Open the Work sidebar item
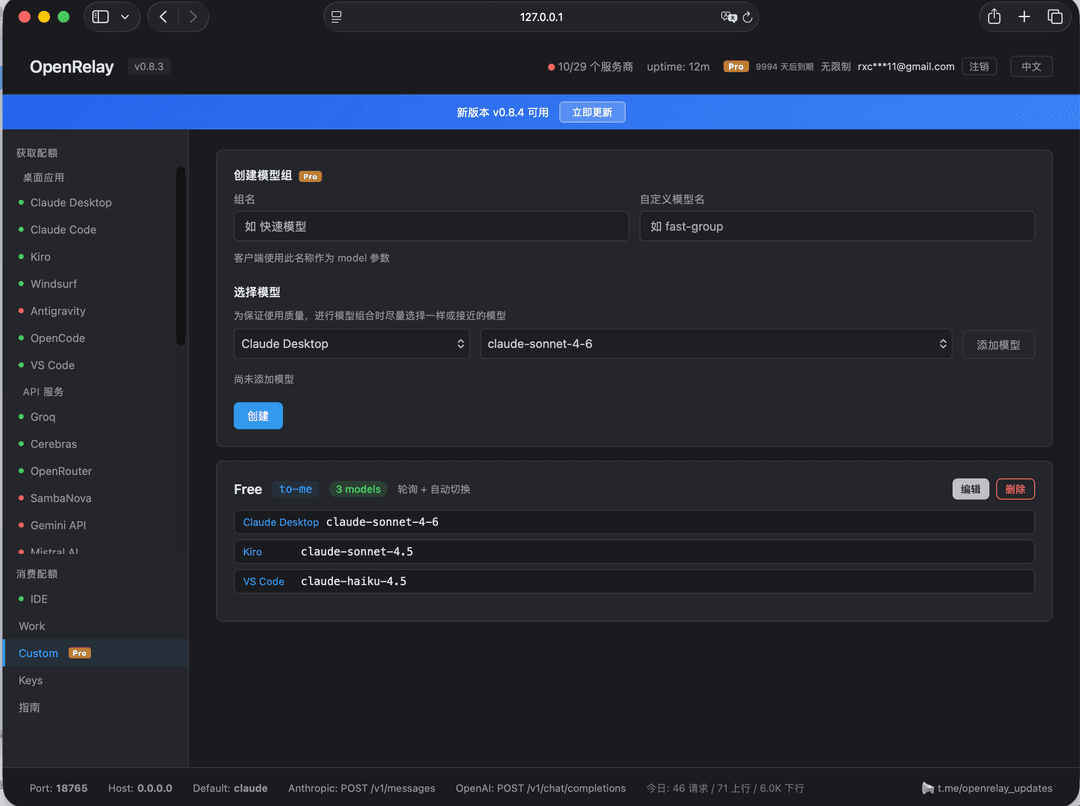The height and width of the screenshot is (806, 1080). (x=32, y=626)
